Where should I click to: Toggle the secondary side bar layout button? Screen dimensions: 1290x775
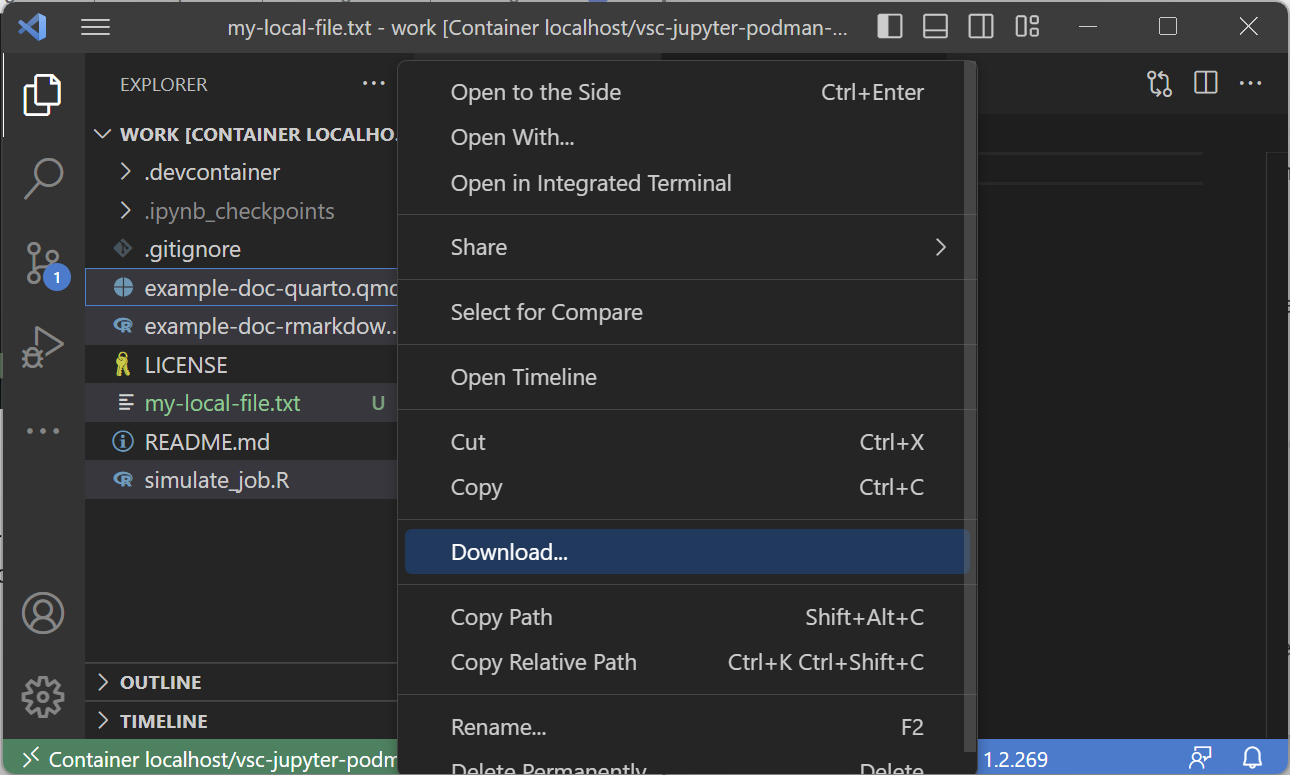click(981, 27)
